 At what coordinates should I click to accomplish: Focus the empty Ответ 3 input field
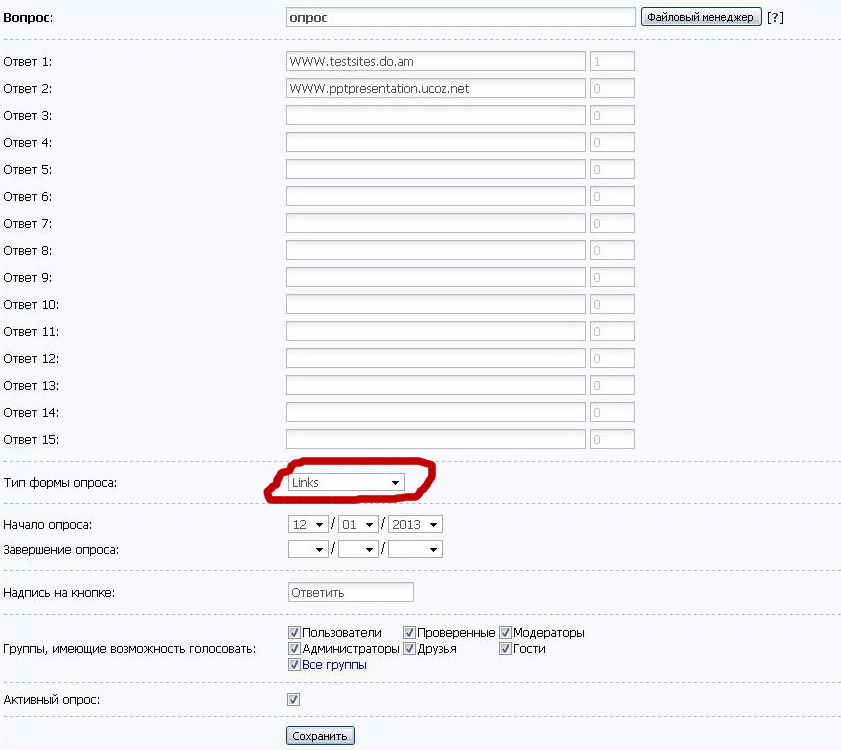435,116
